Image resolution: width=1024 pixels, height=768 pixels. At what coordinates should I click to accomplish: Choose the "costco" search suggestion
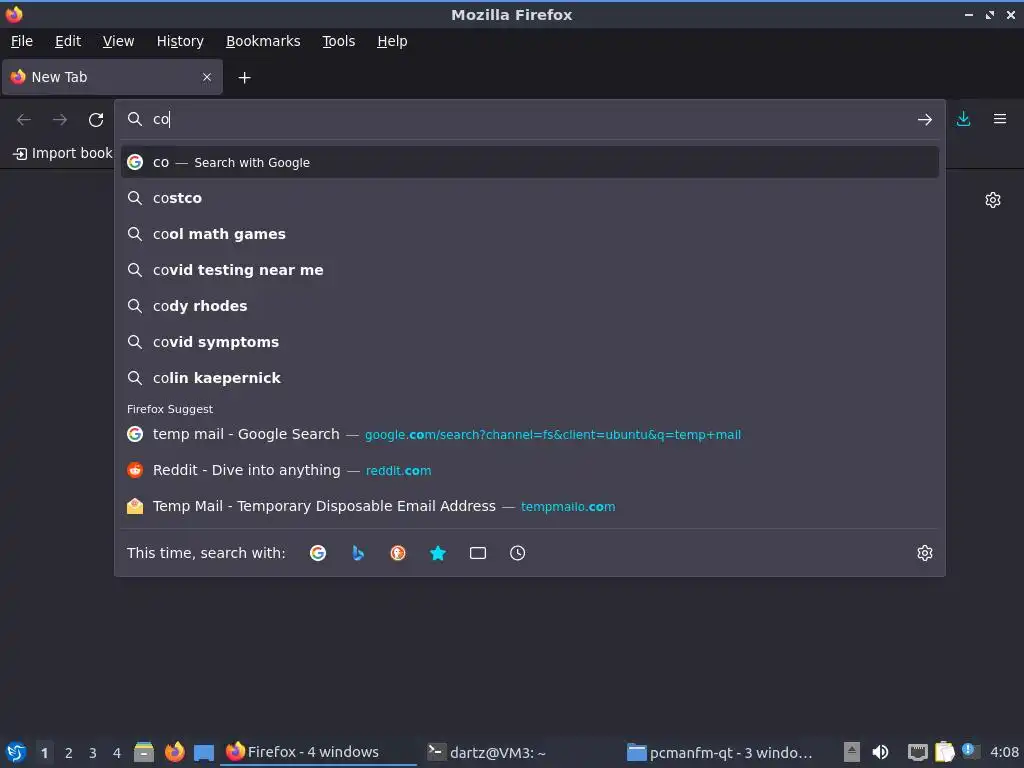530,198
